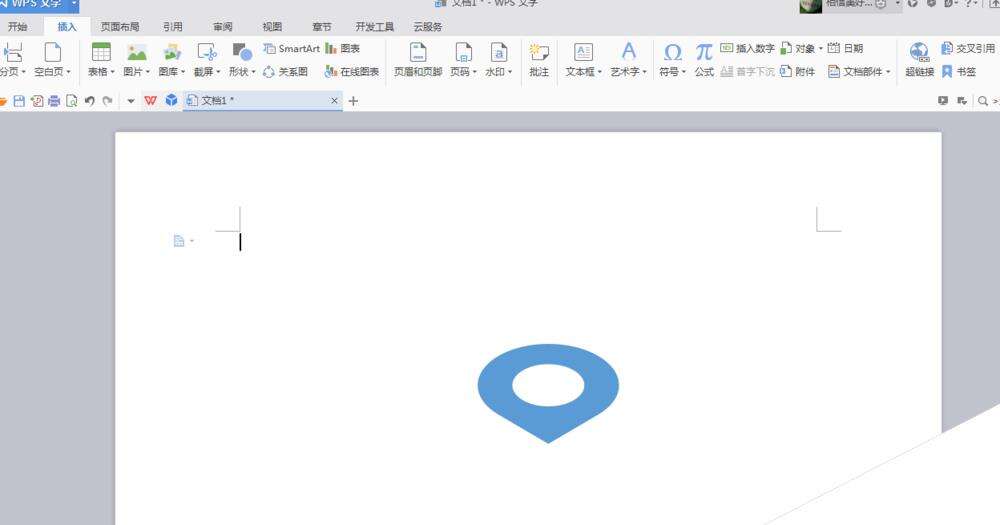The width and height of the screenshot is (1000, 525).
Task: Switch to 视图 tab
Action: 272,26
